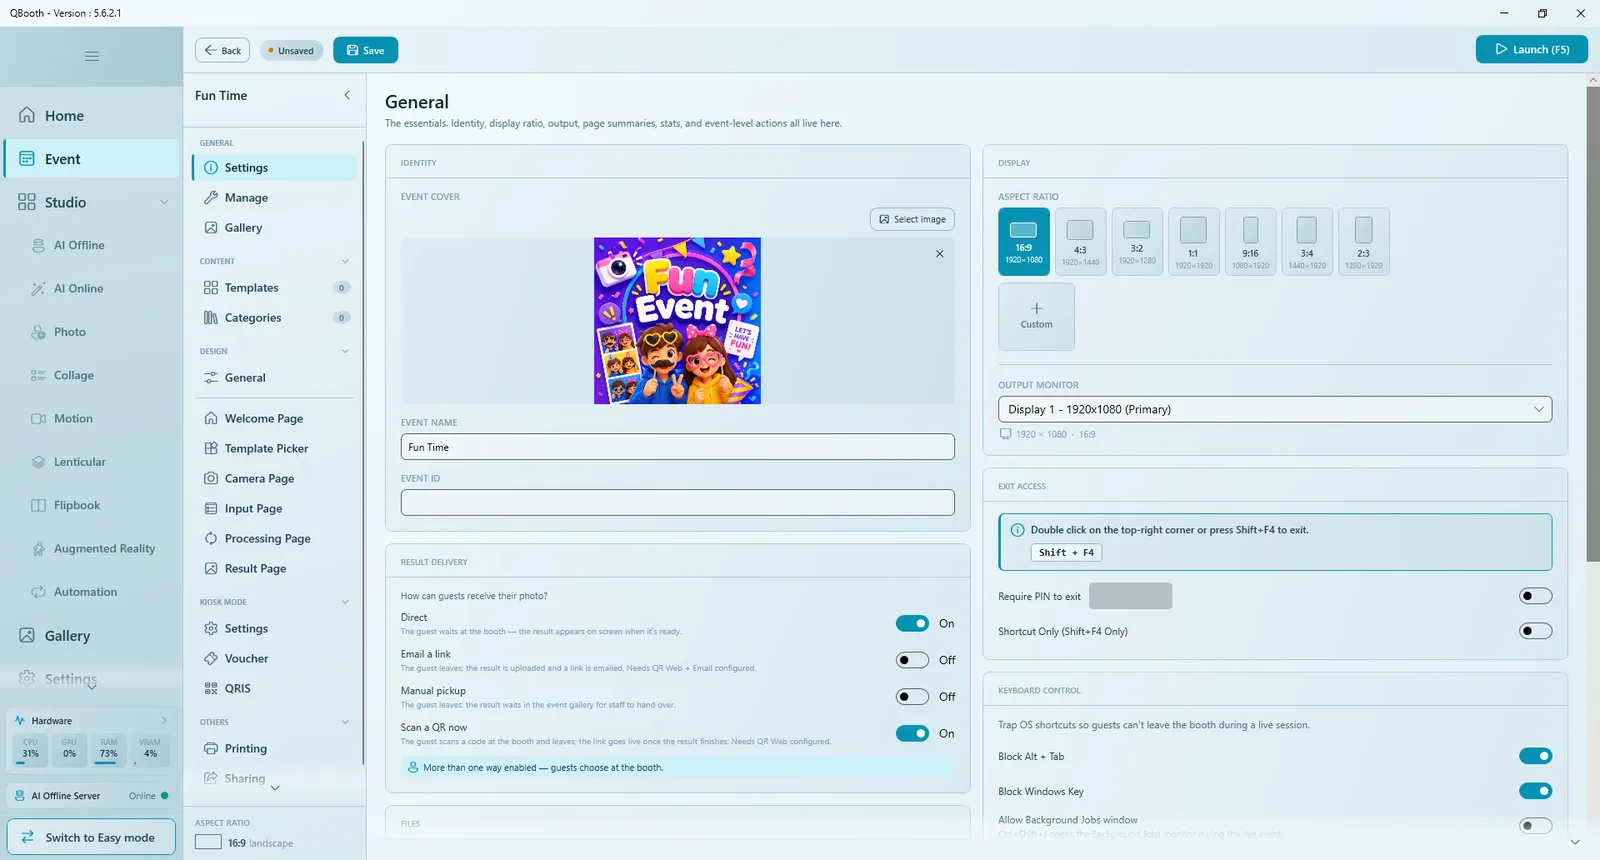
Task: Open the Lenticular studio icon
Action: click(x=38, y=462)
